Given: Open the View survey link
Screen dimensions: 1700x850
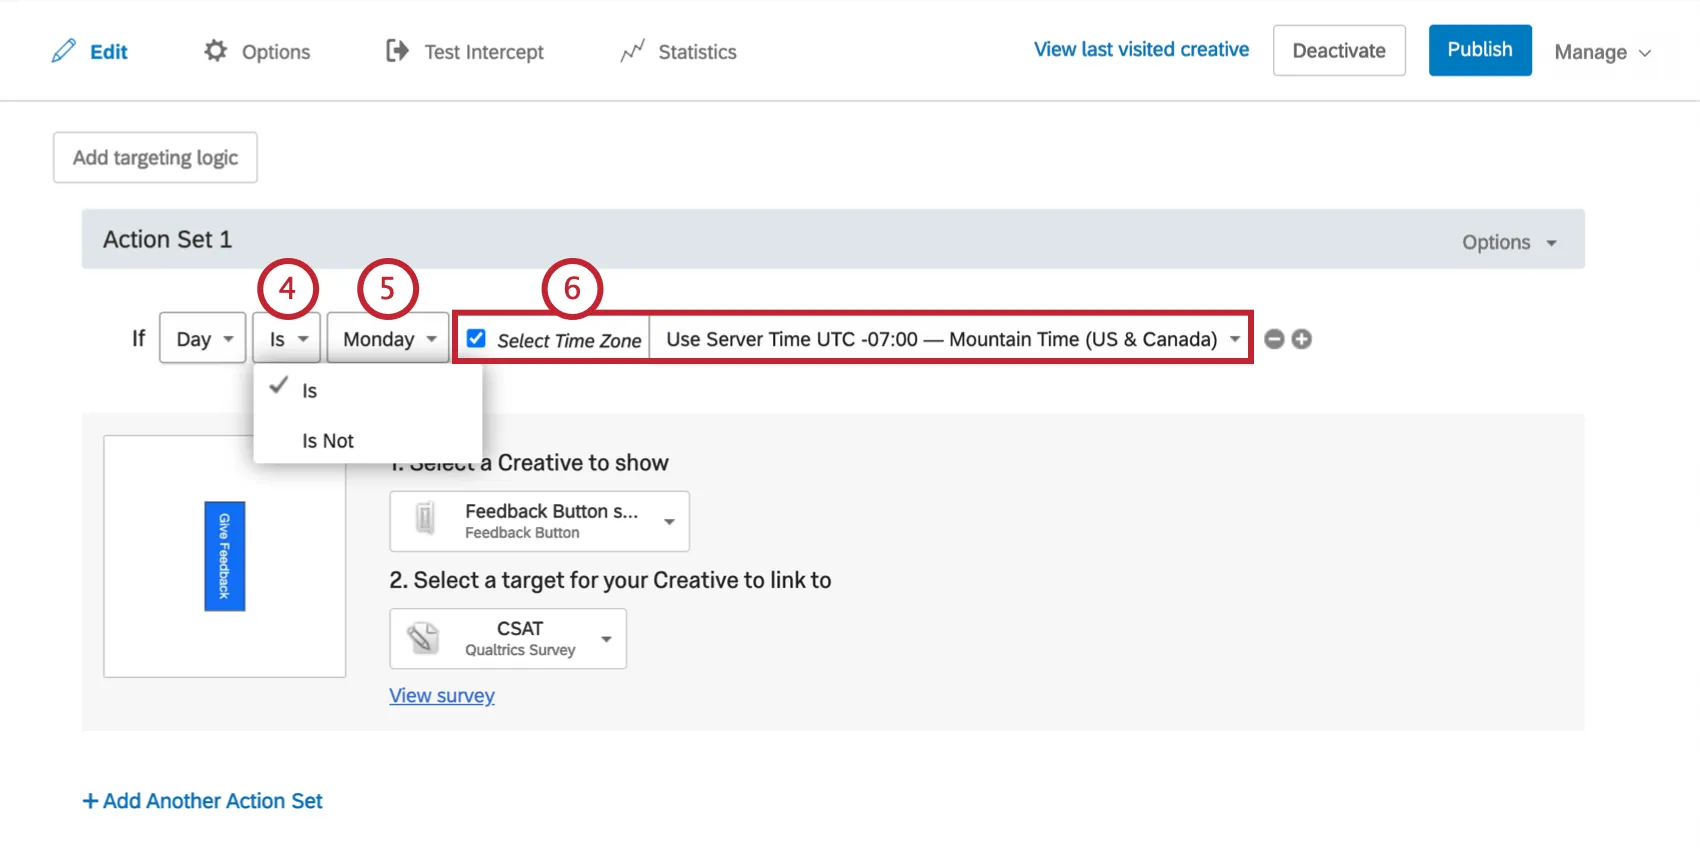Looking at the screenshot, I should pos(442,696).
